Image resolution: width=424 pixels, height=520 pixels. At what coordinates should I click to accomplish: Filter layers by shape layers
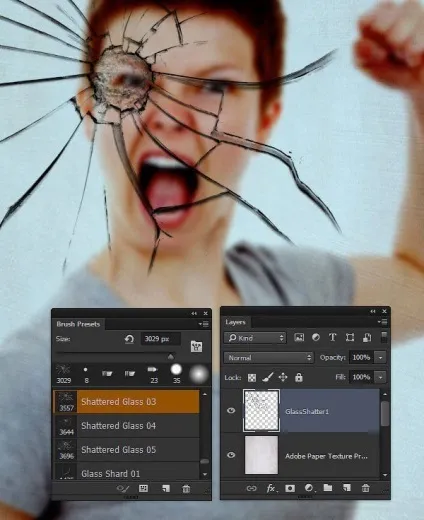coord(350,337)
